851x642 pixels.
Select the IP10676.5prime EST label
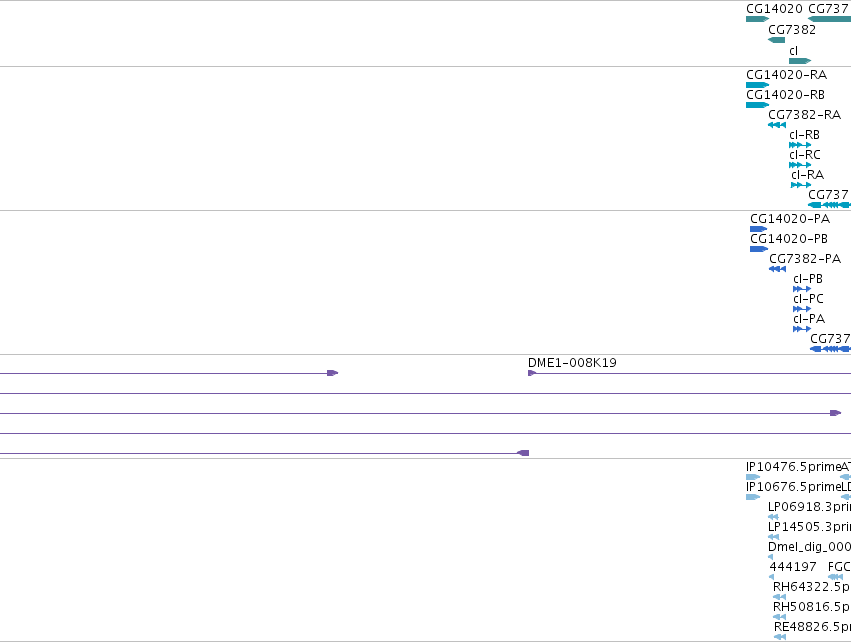[793, 487]
